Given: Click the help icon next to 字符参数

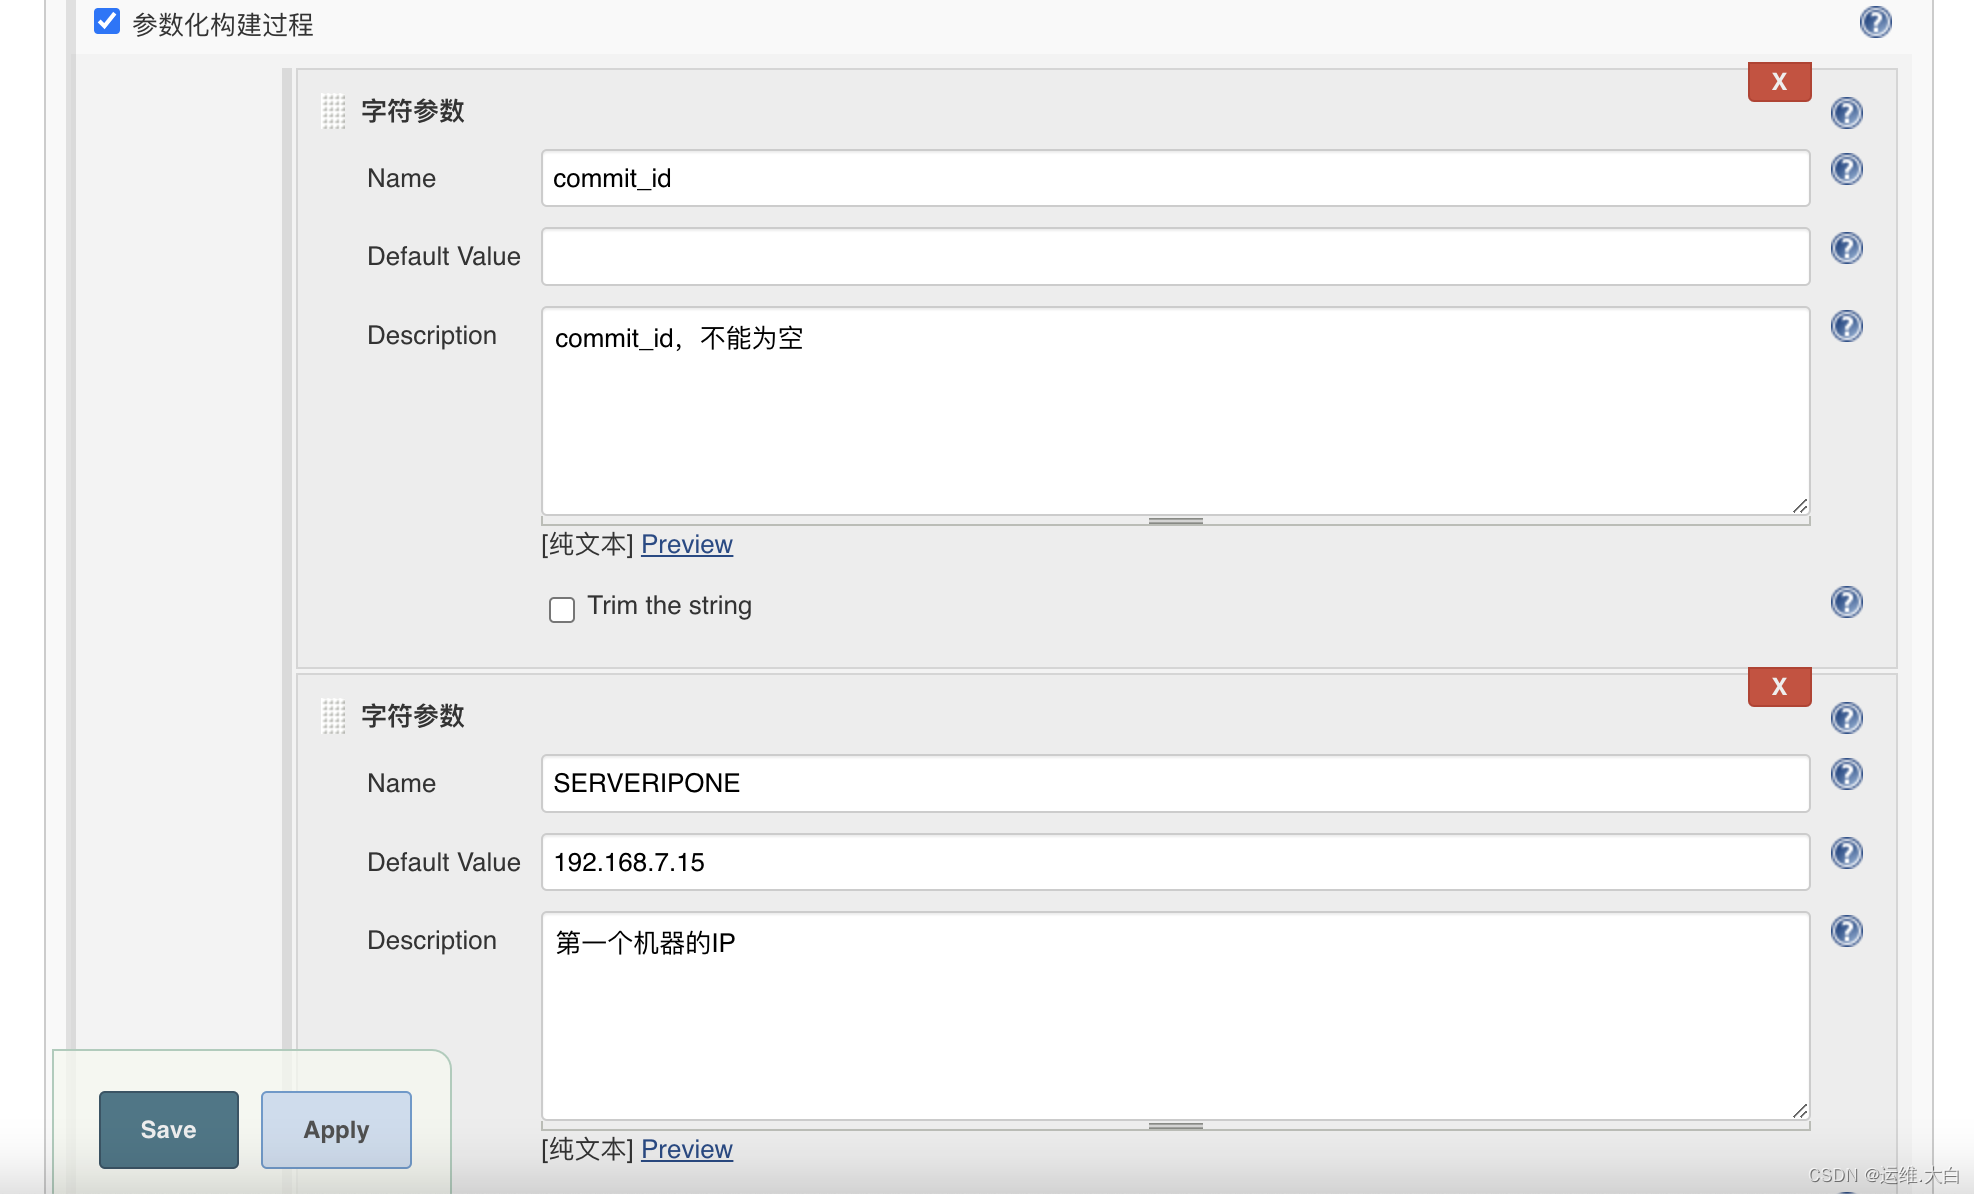Looking at the screenshot, I should point(1847,113).
